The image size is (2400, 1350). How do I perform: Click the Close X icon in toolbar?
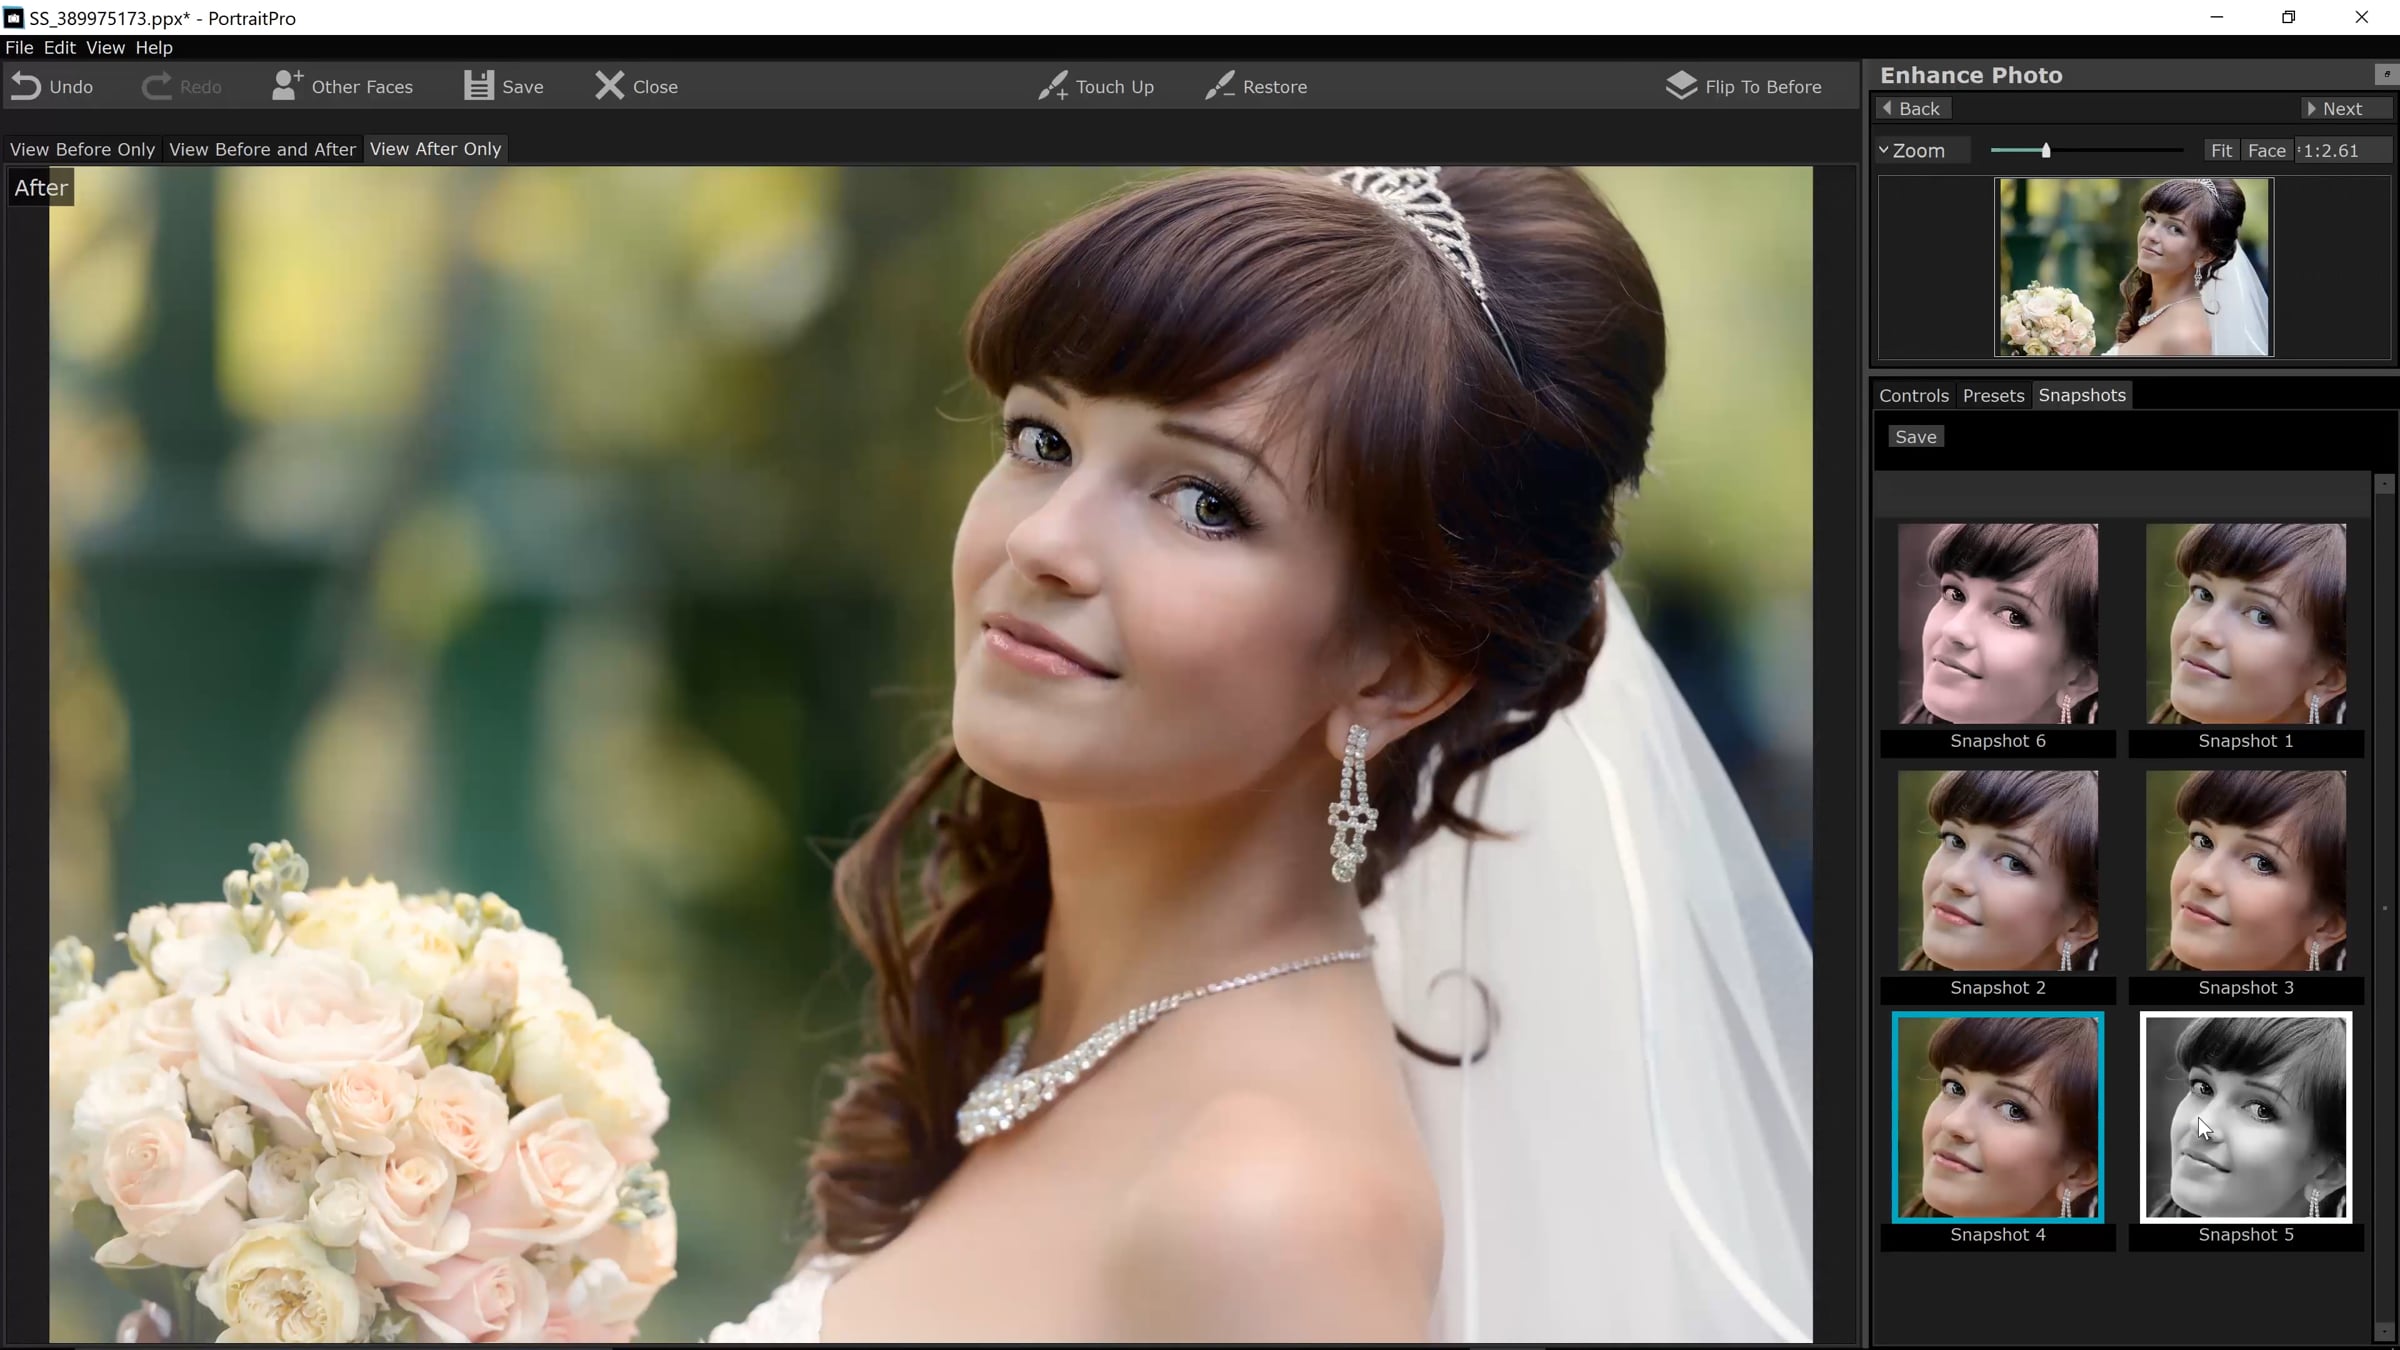point(609,86)
